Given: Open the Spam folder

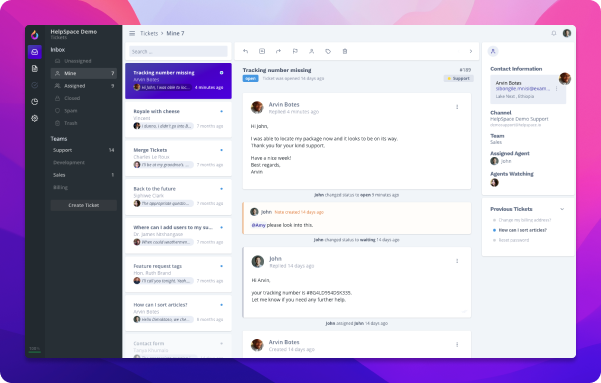Looking at the screenshot, I should click(84, 111).
